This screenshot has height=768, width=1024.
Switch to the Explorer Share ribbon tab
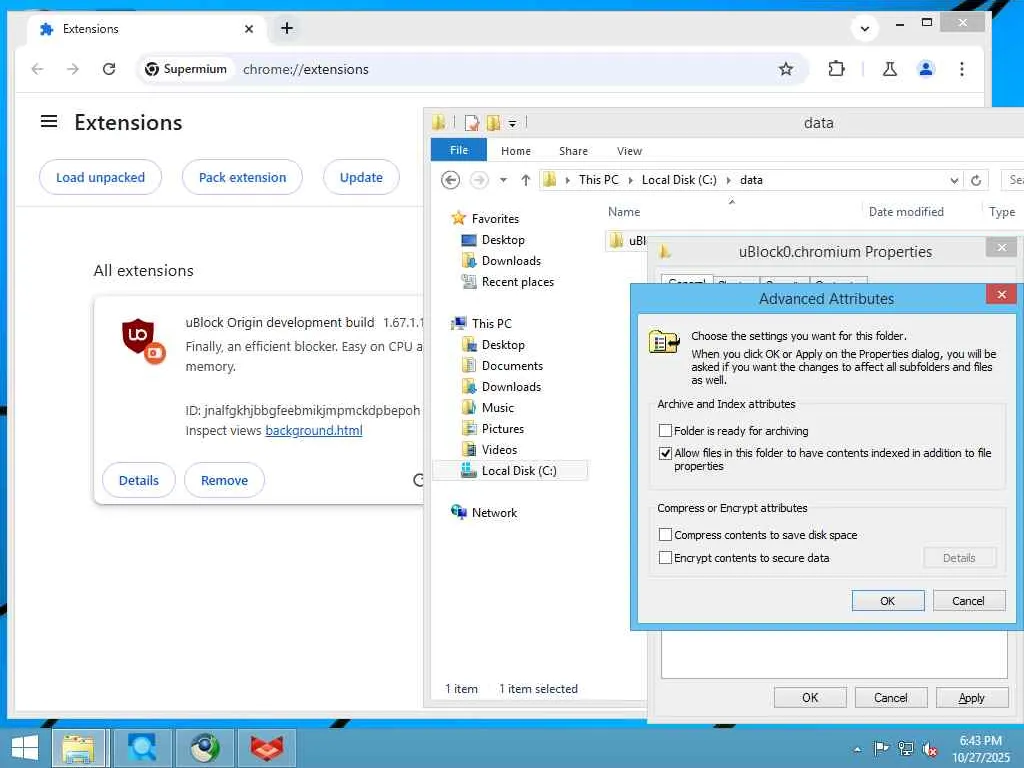(573, 151)
